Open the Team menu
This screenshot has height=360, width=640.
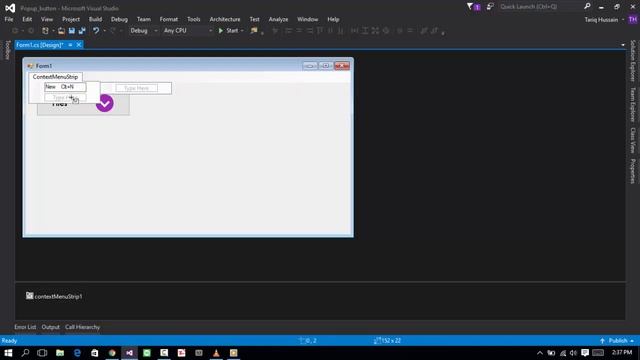144,19
